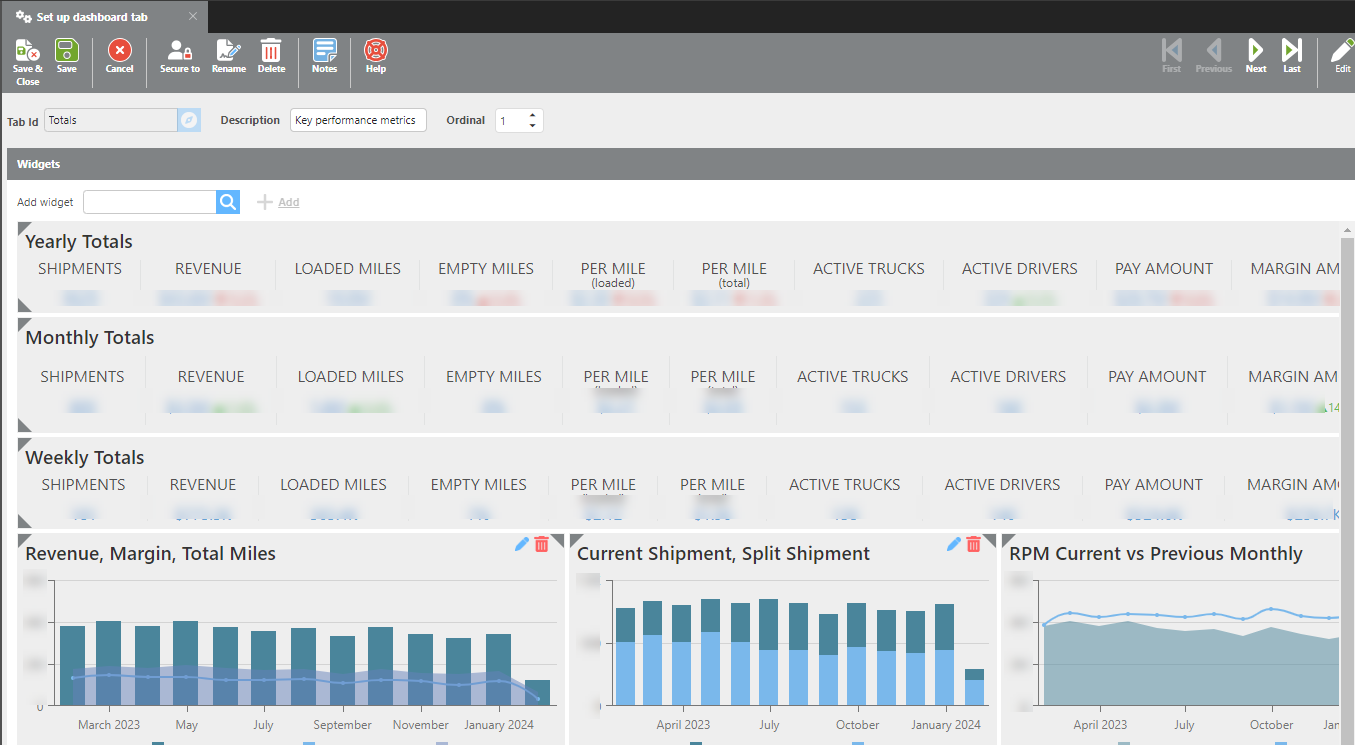Screen dimensions: 1355x745
Task: Click the Add widget search magnifier button
Action: coord(228,202)
